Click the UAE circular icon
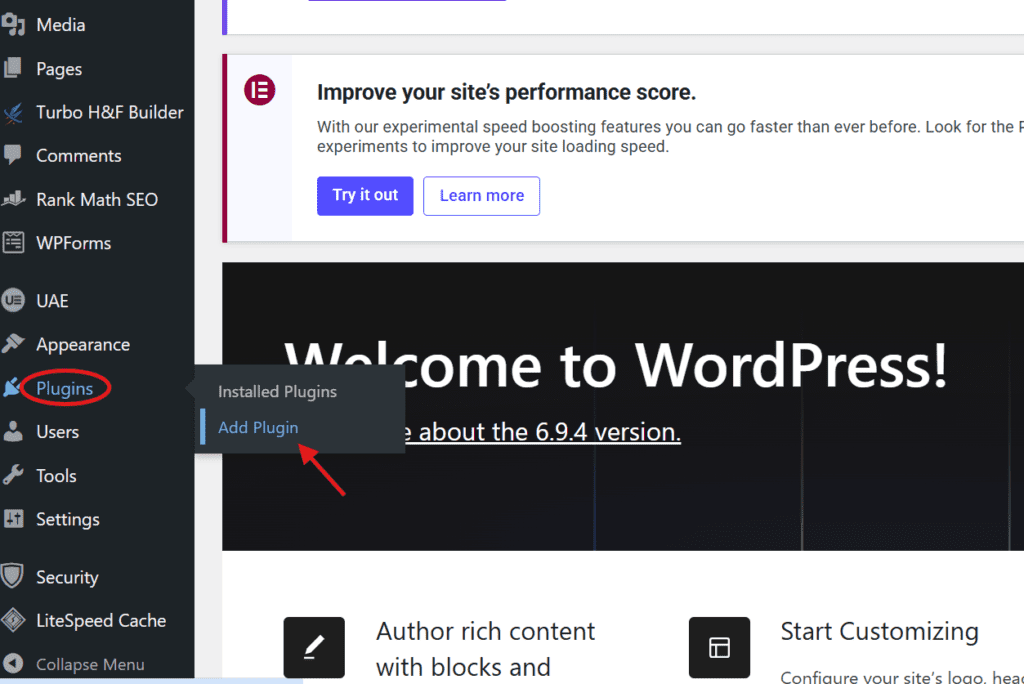Viewport: 1024px width, 684px height. pos(13,301)
